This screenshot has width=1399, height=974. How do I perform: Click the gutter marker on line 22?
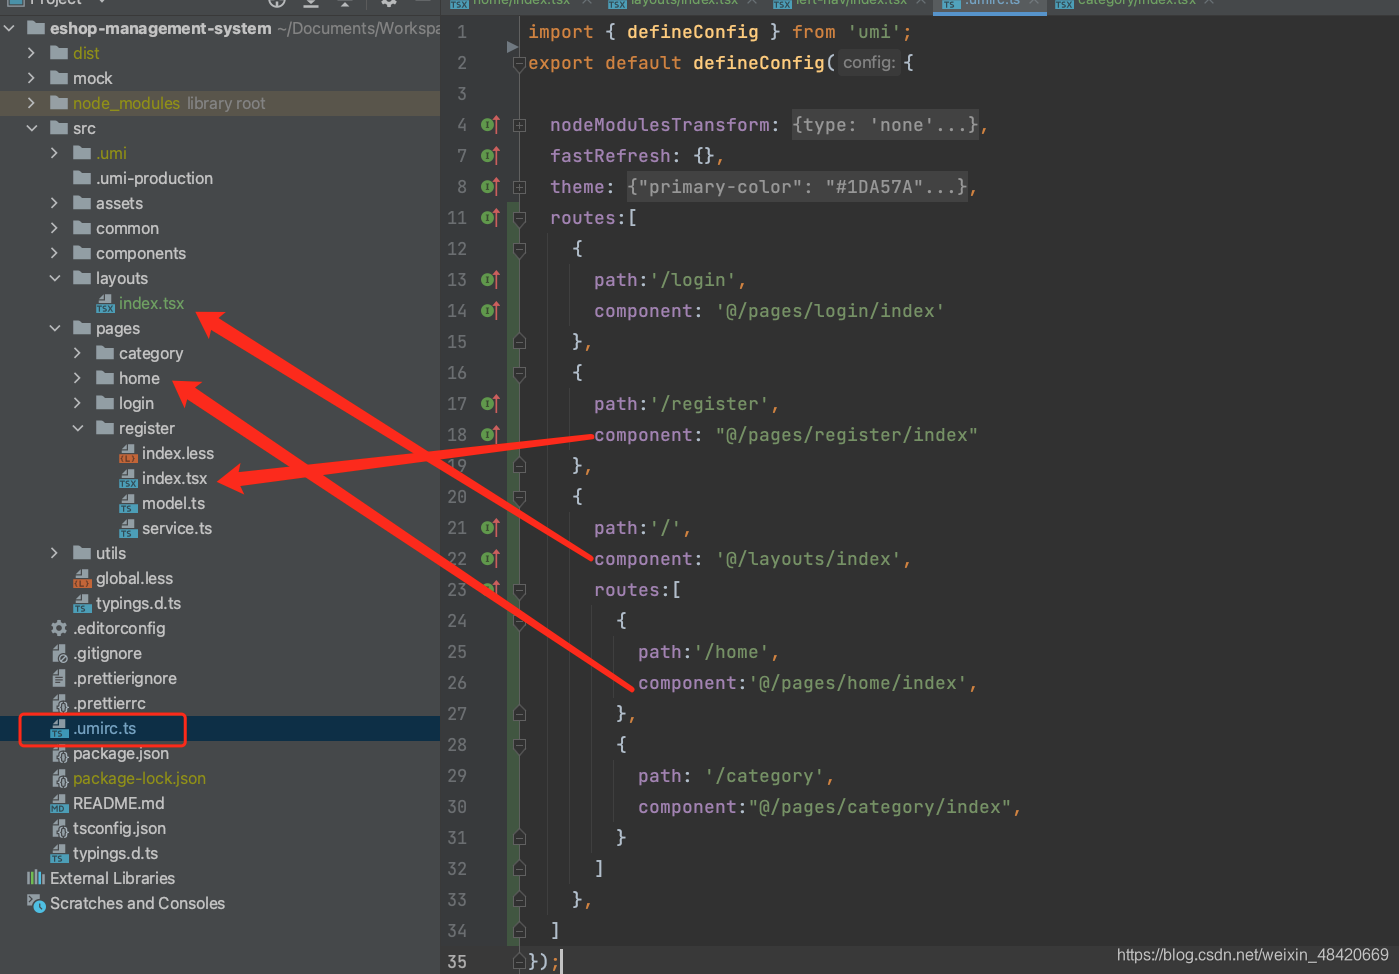[490, 559]
